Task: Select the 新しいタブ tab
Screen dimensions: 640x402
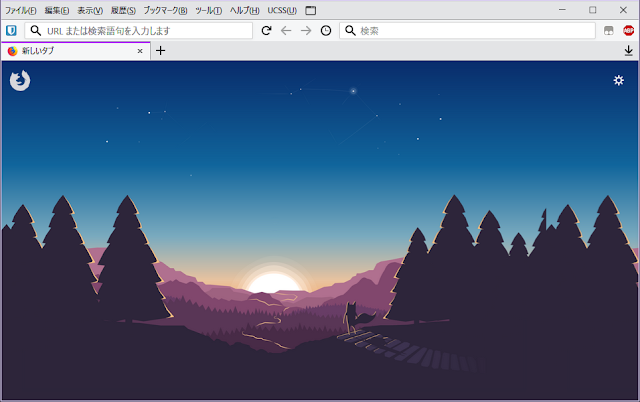Action: point(76,51)
